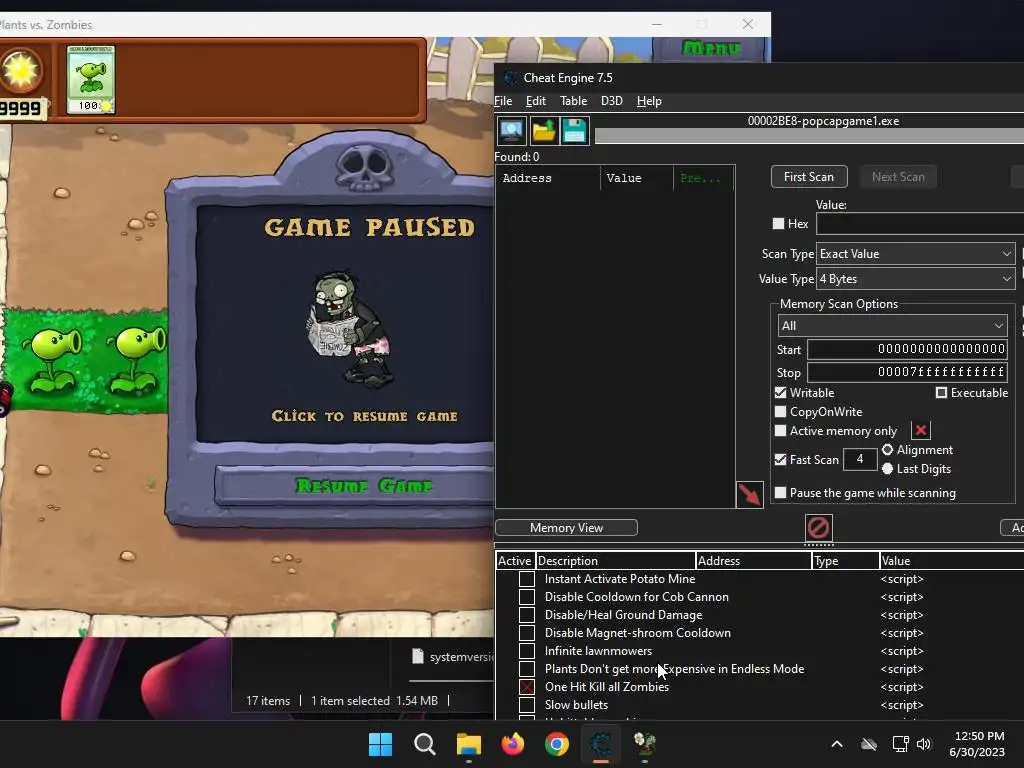Enable CopyOnWrite
Screen dimensions: 1024x768
point(780,411)
